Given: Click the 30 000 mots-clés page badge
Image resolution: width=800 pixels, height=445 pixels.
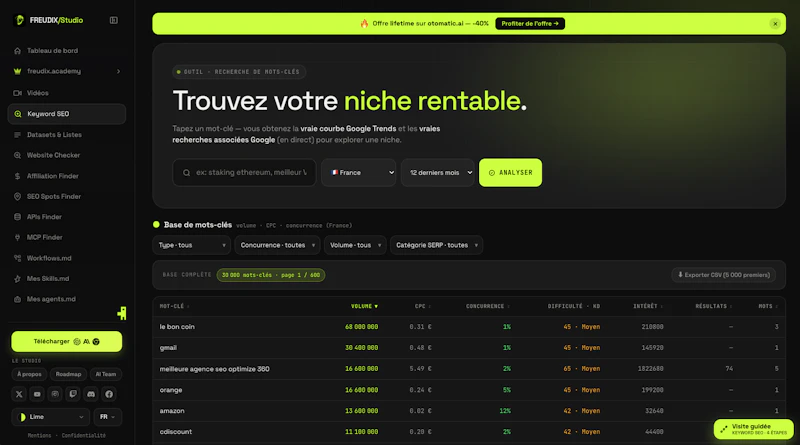Looking at the screenshot, I should 270,275.
